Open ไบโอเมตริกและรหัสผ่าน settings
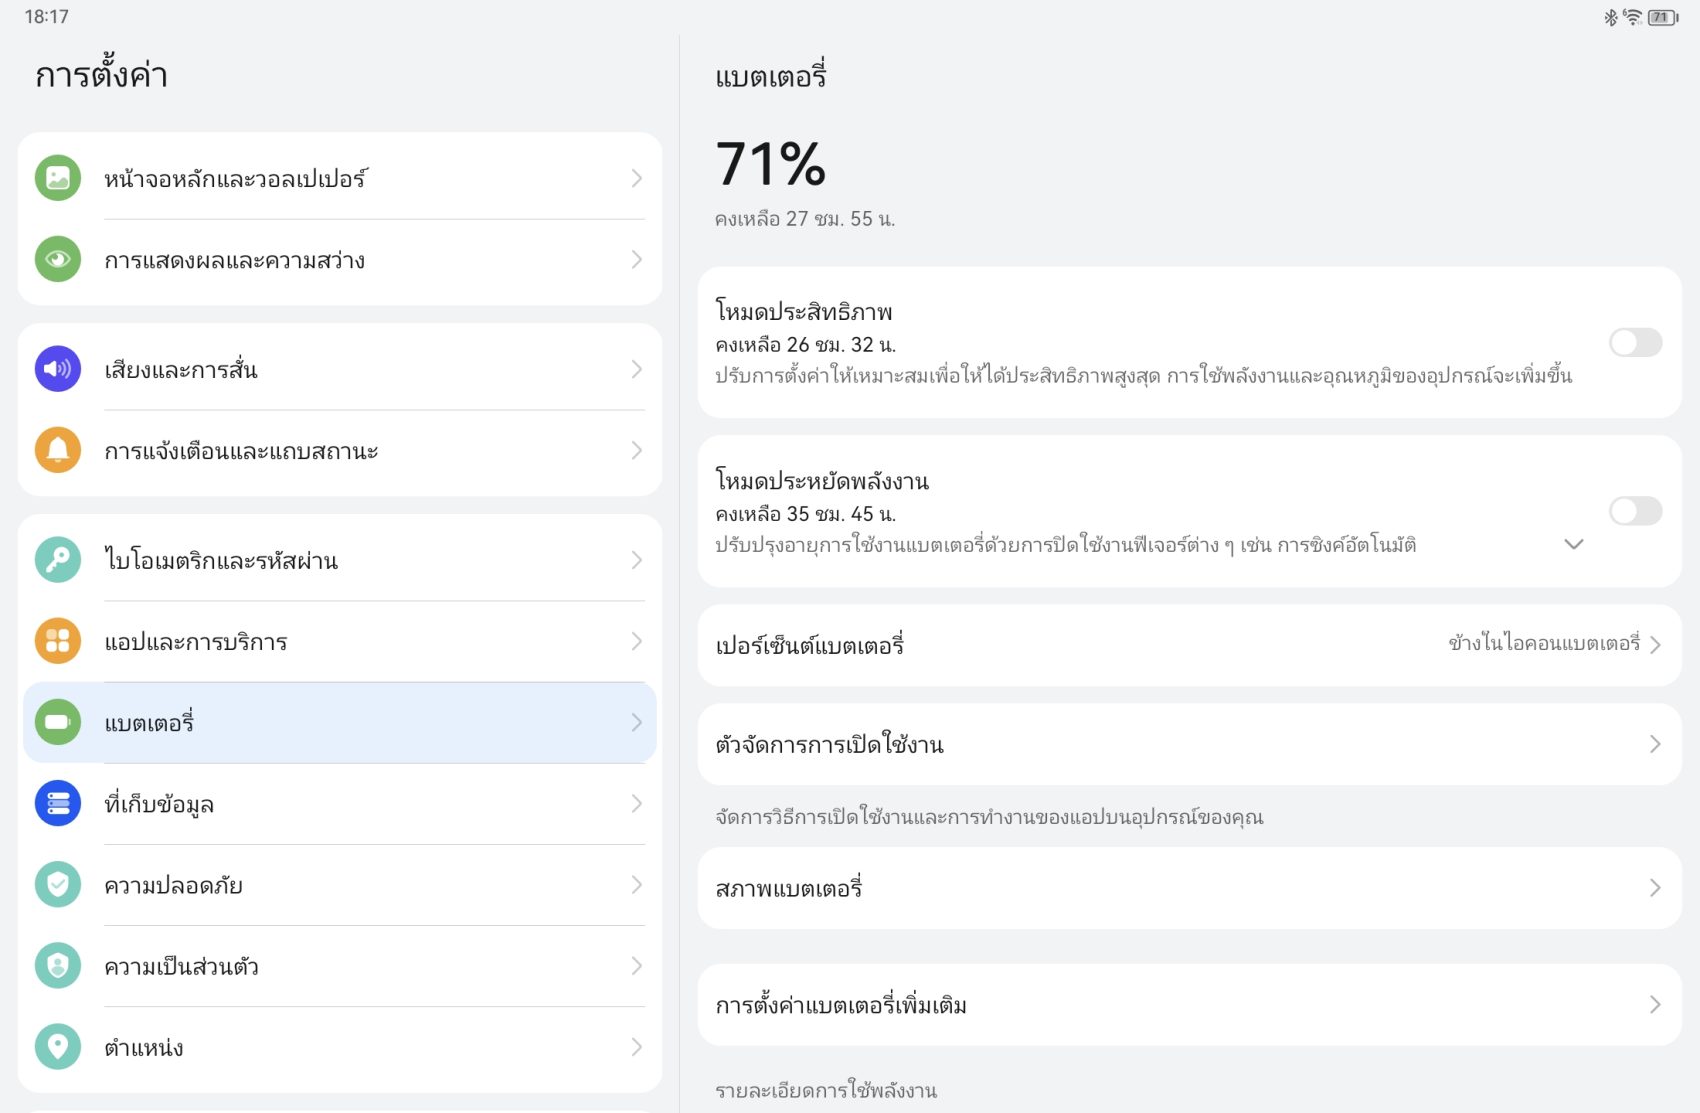Image resolution: width=1700 pixels, height=1113 pixels. [340, 560]
